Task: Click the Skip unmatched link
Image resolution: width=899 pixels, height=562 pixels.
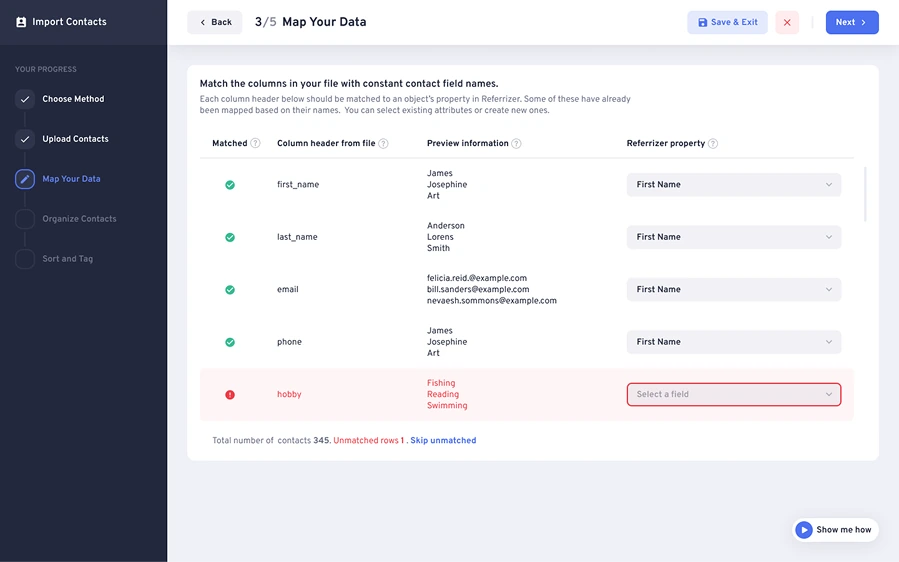Action: point(443,440)
